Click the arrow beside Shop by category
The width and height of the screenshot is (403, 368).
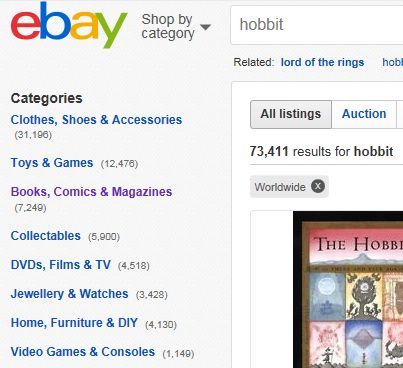click(206, 27)
